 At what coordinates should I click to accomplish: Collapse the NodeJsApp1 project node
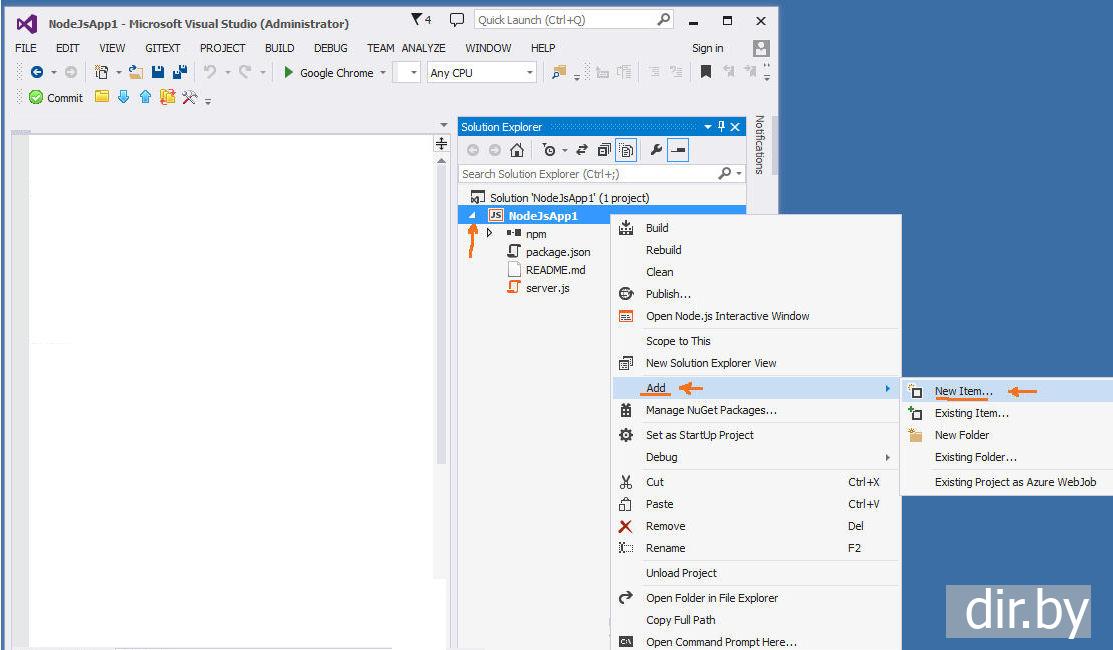tap(472, 216)
